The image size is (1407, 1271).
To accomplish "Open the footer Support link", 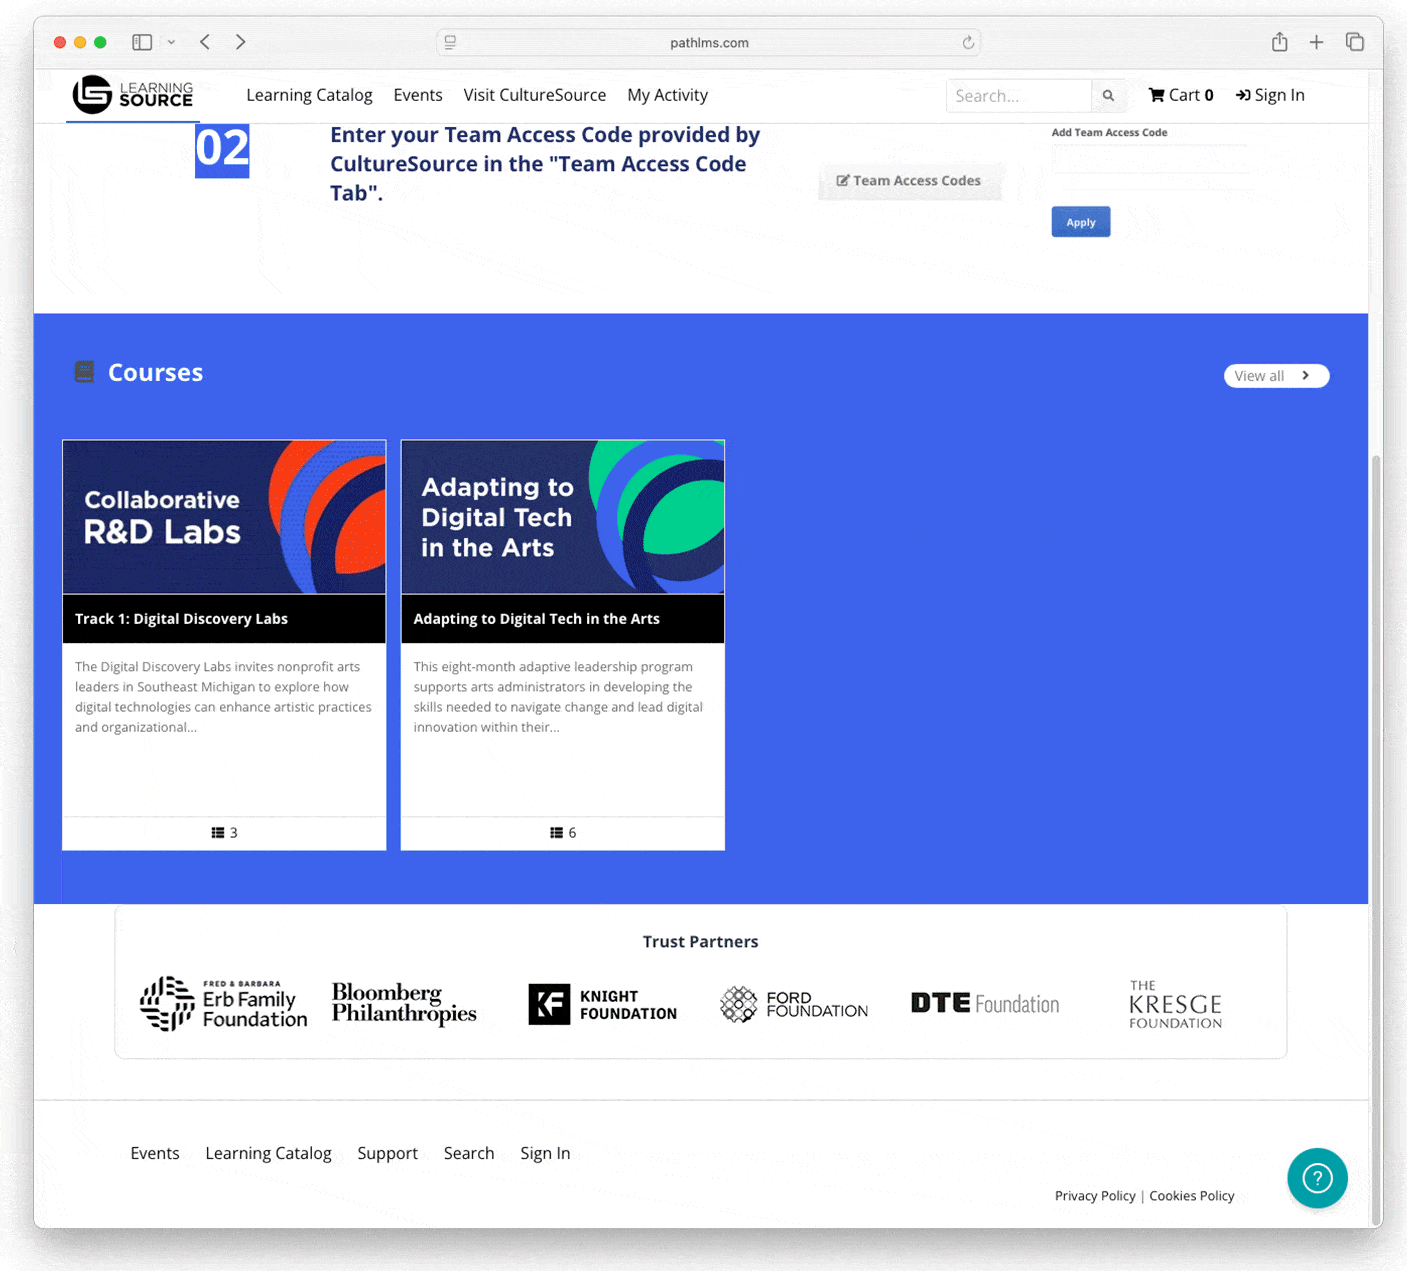I will tap(388, 1153).
